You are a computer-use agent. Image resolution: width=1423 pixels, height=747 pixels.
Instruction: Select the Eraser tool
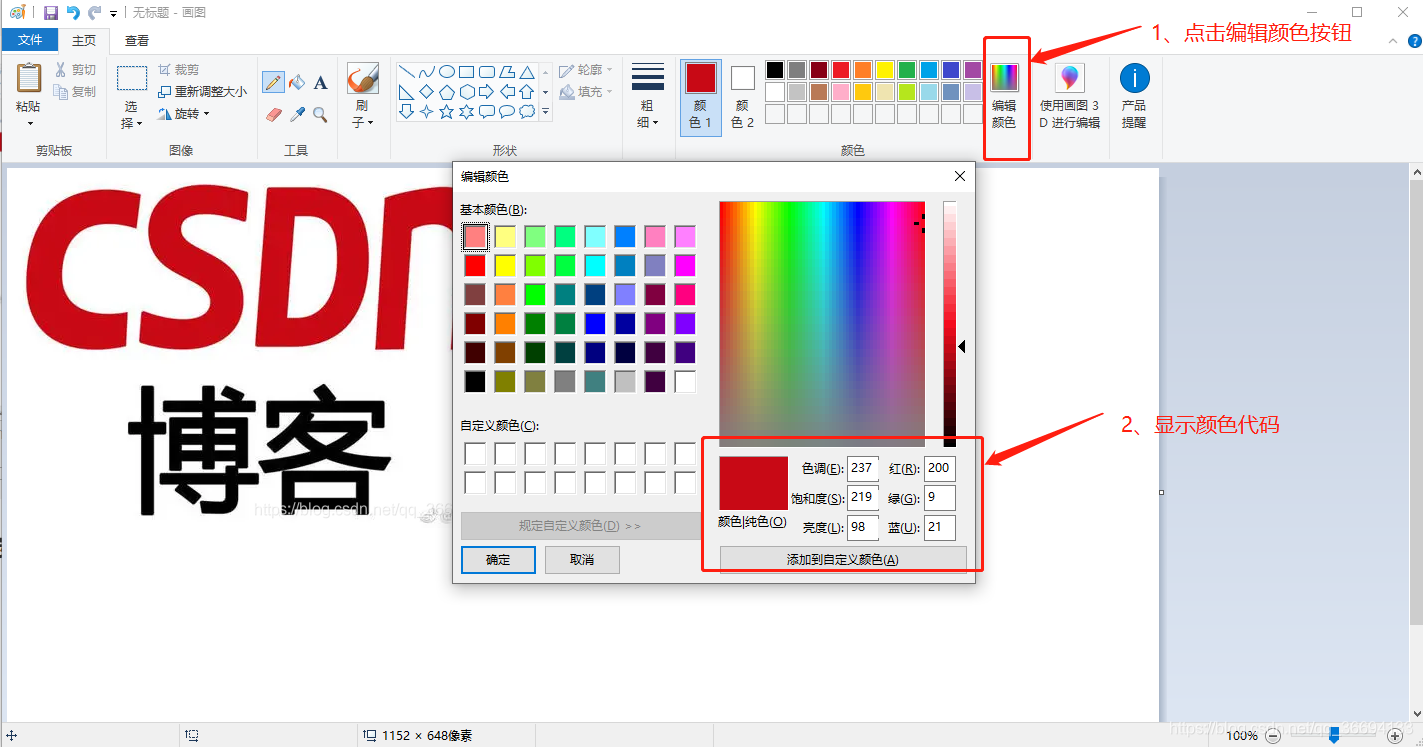click(x=274, y=115)
